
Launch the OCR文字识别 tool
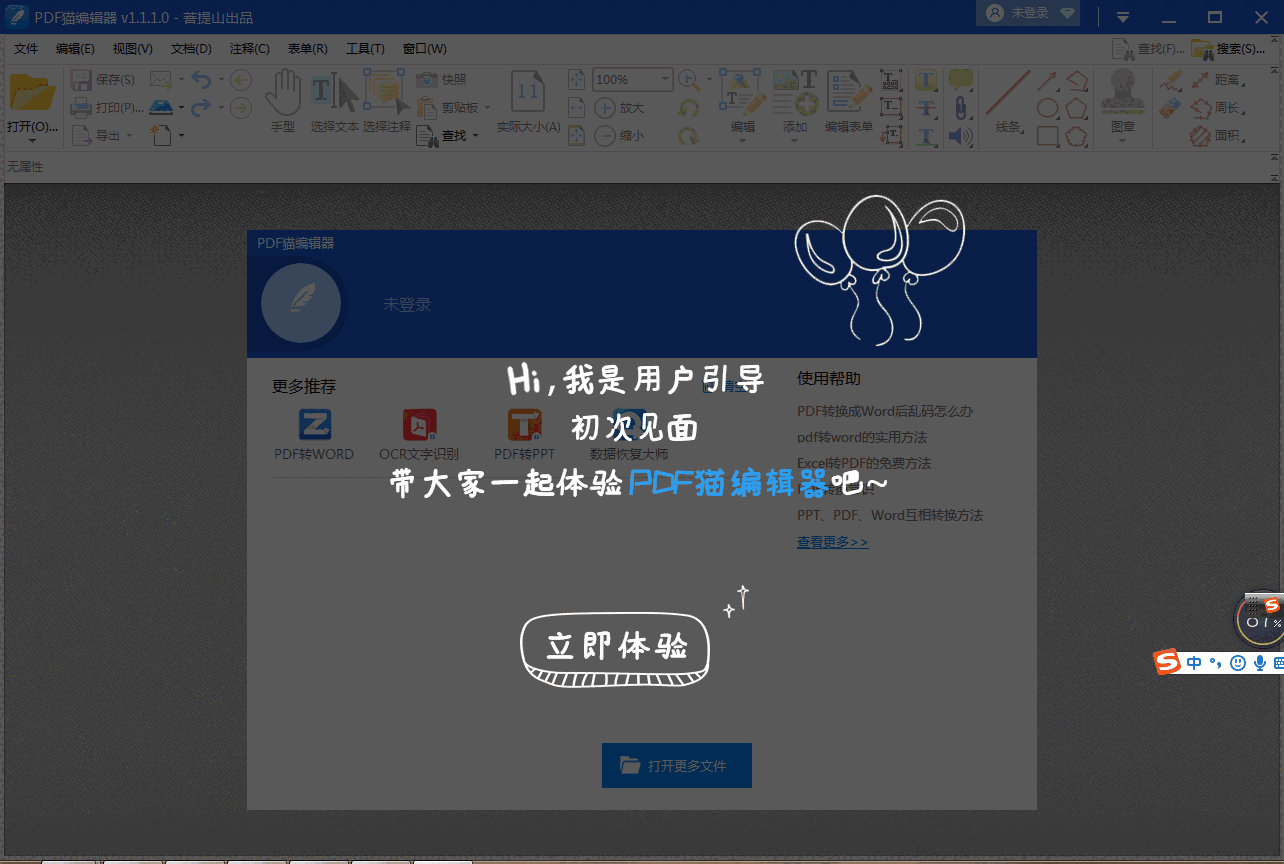click(419, 423)
